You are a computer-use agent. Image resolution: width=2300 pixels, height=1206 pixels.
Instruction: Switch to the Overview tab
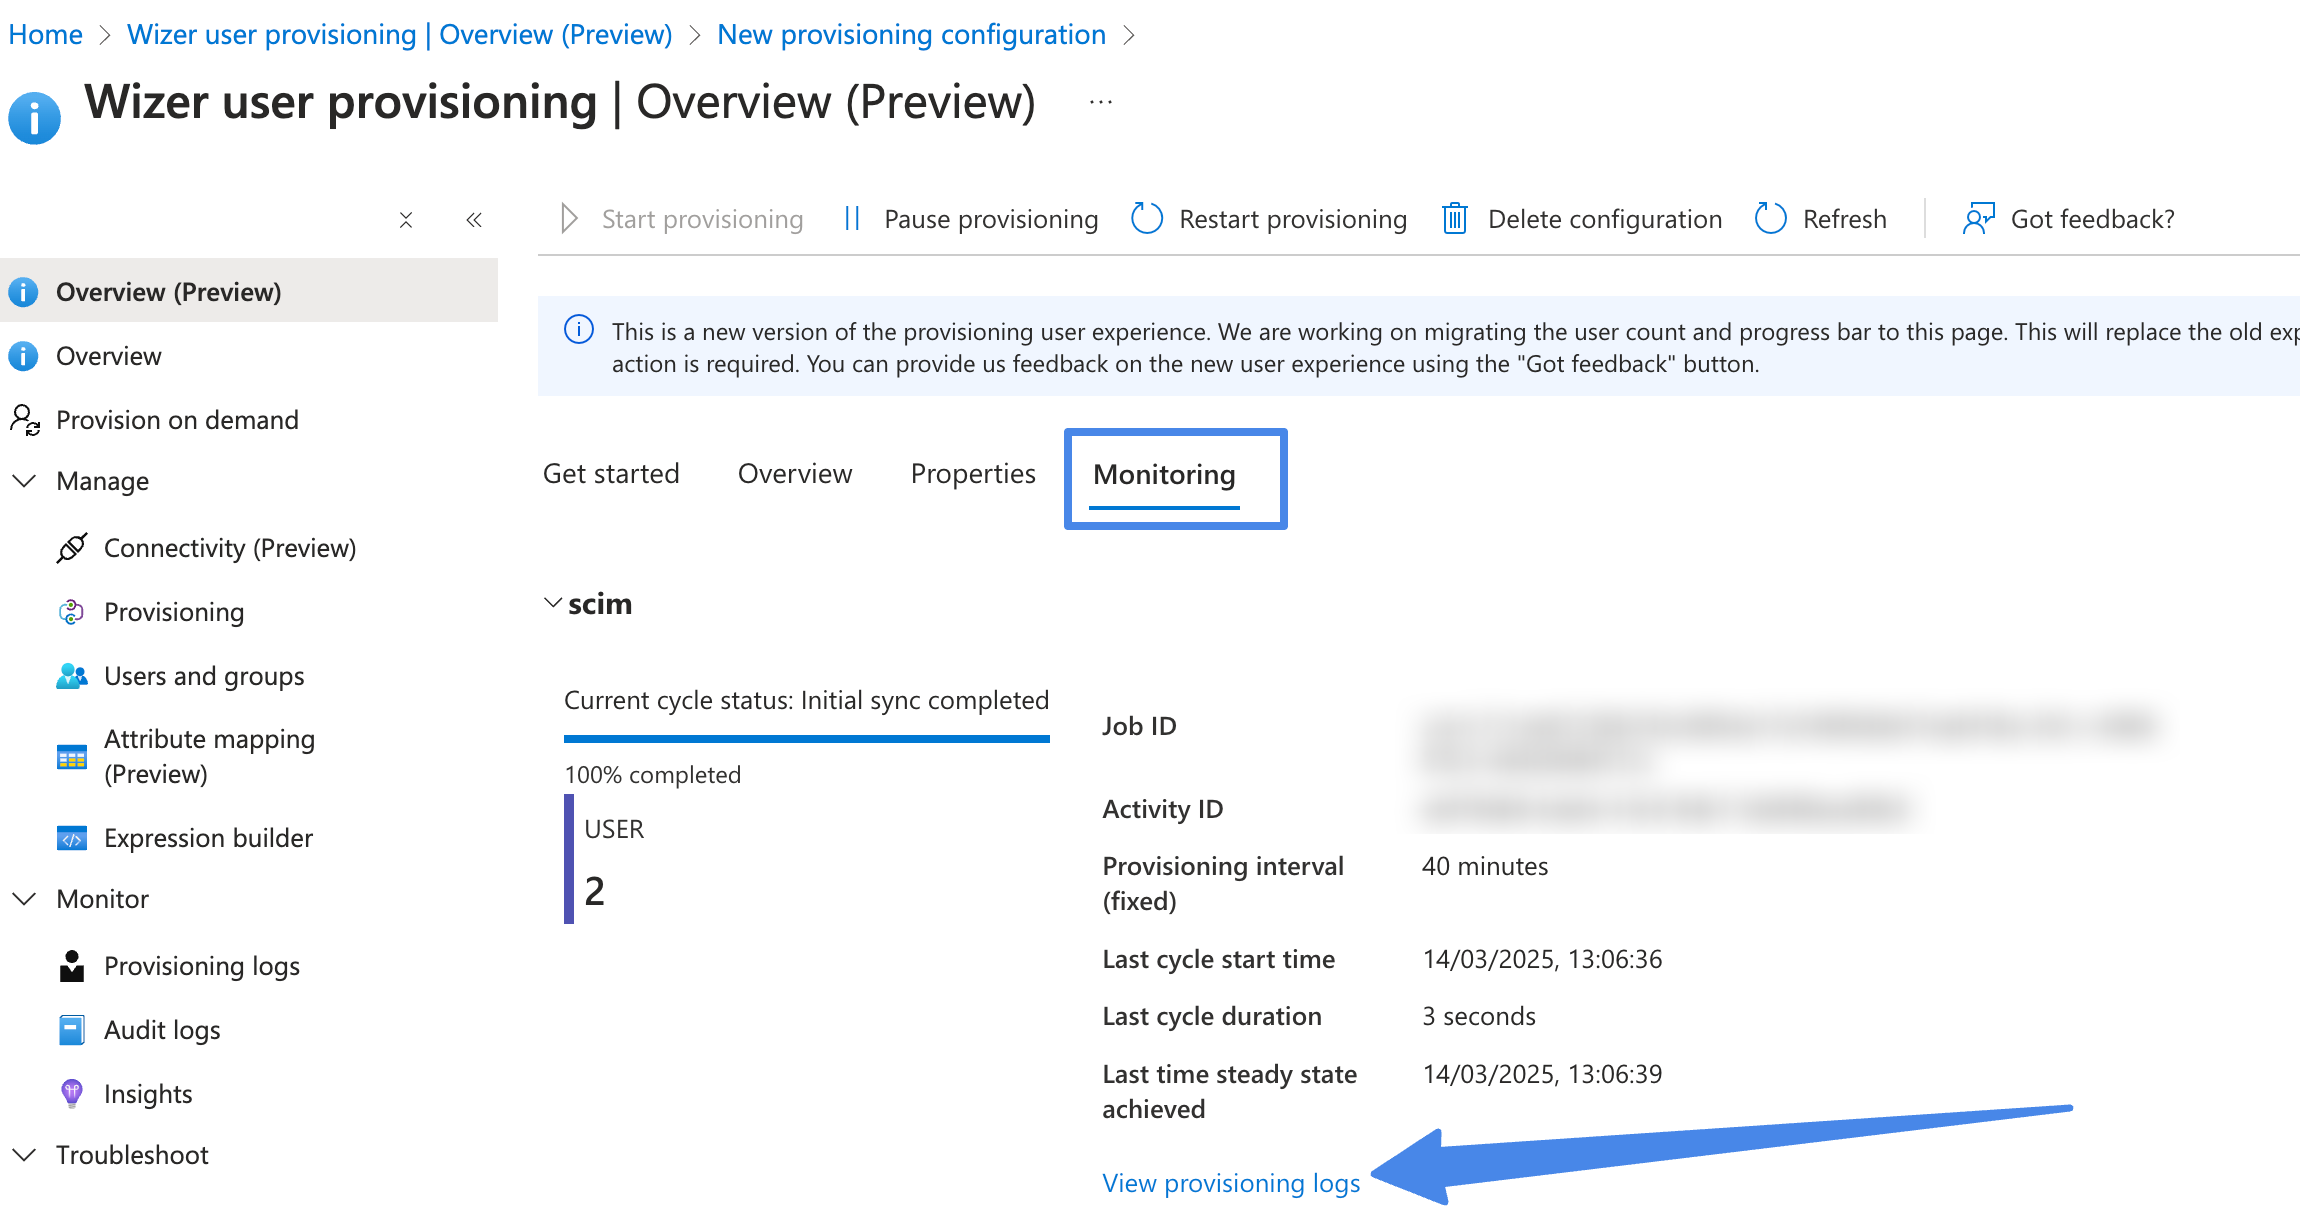(x=795, y=473)
